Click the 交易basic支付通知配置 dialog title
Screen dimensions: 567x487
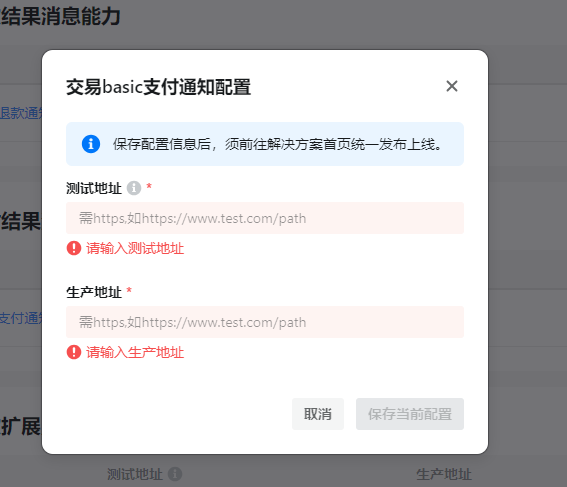[158, 87]
